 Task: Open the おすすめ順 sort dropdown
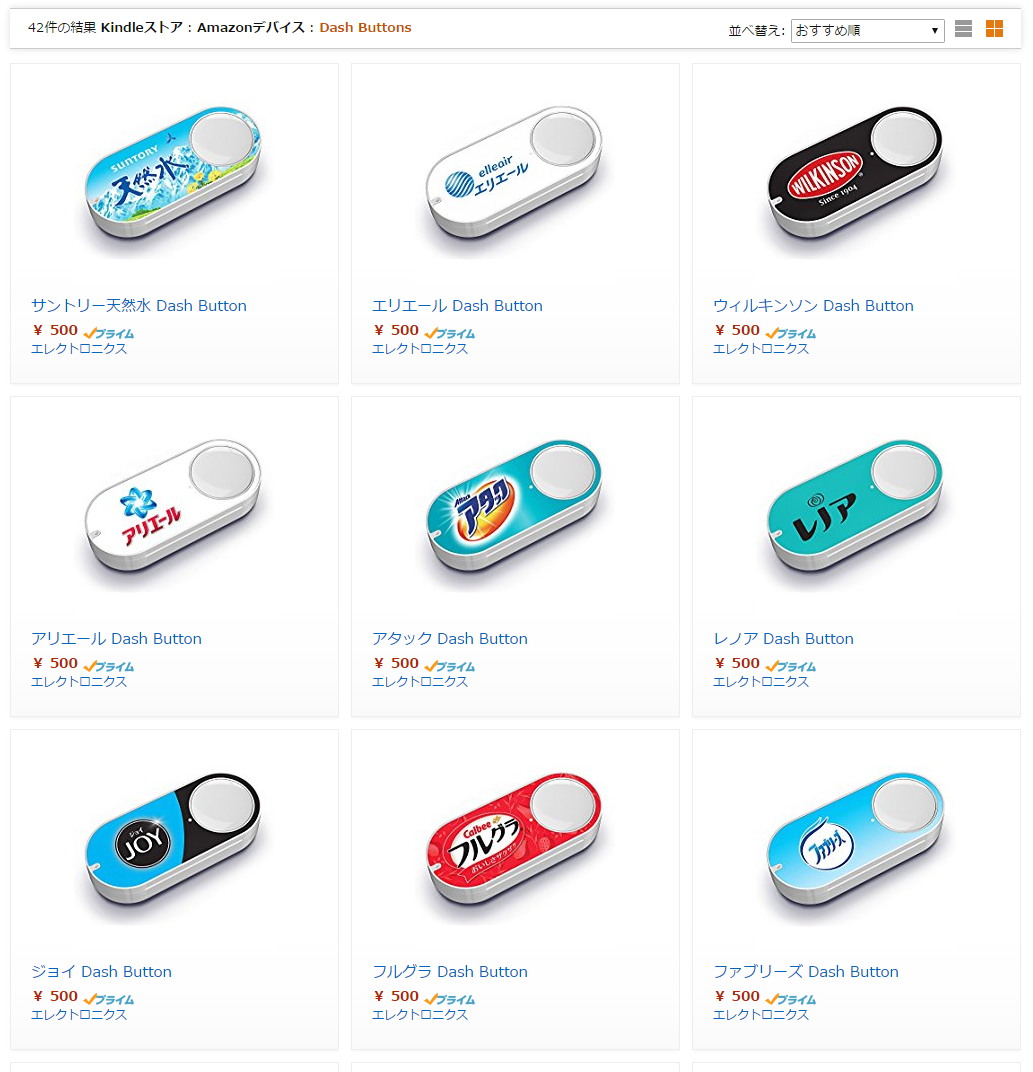[x=868, y=31]
